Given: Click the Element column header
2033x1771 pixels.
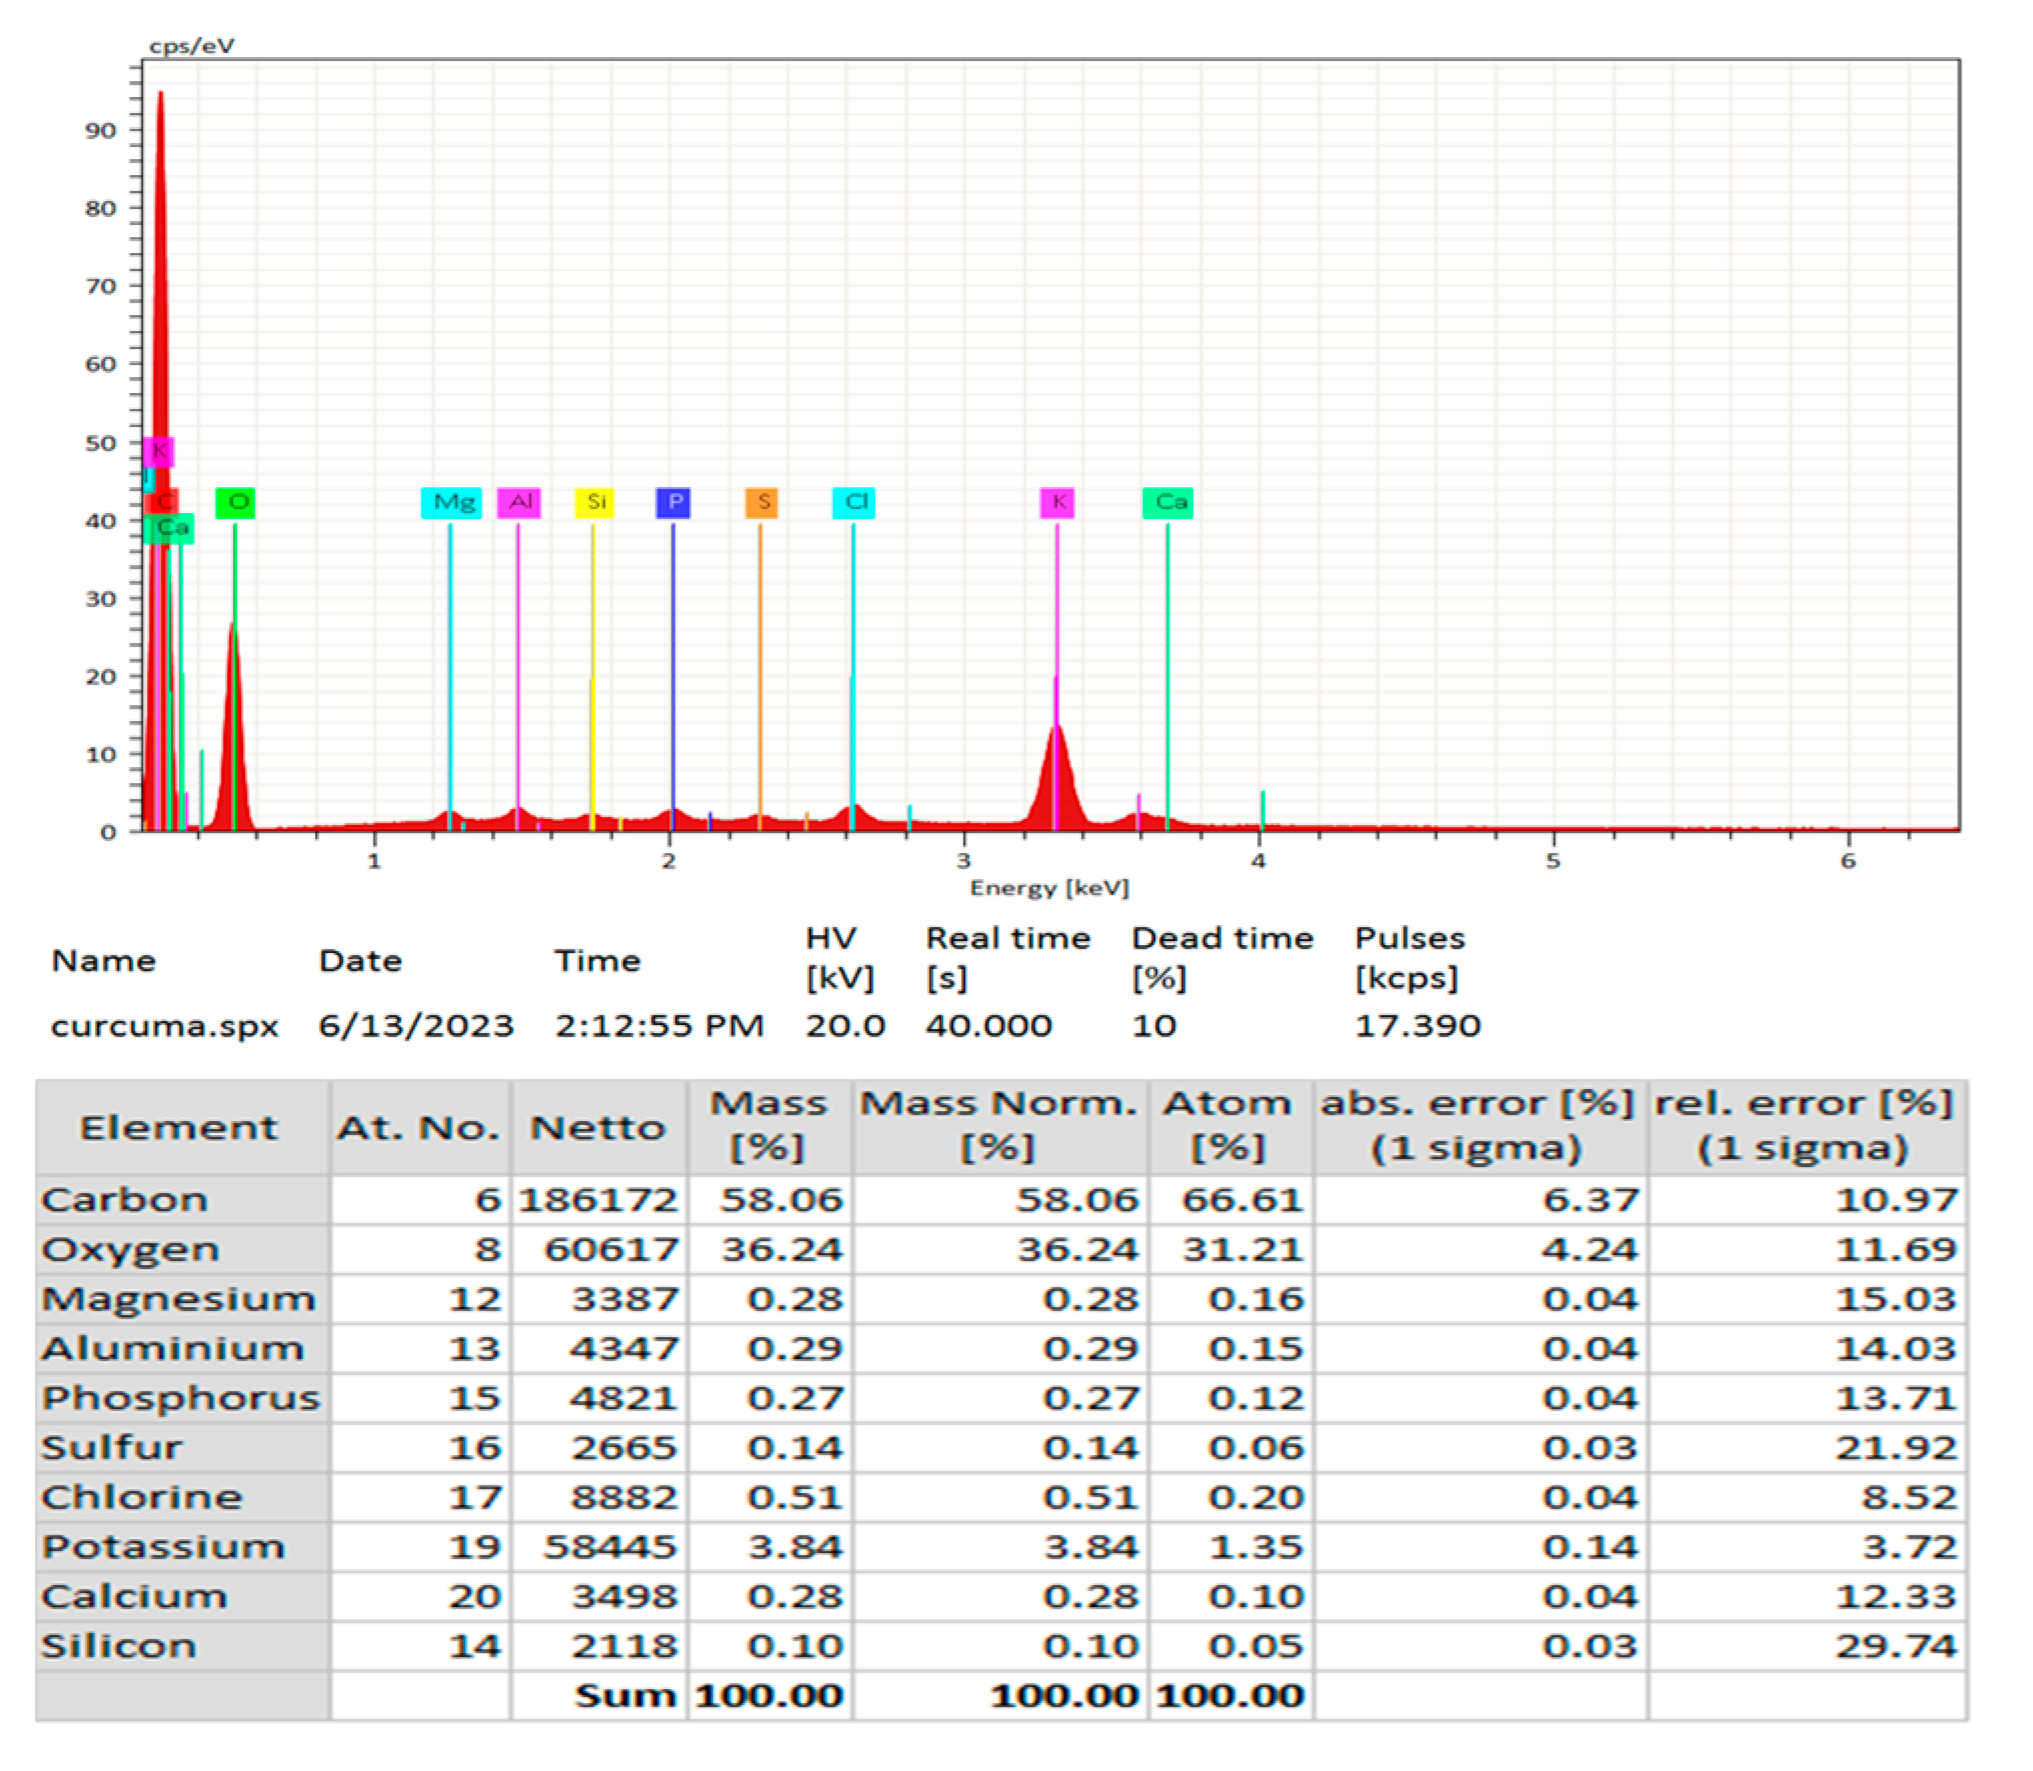Looking at the screenshot, I should click(180, 1127).
